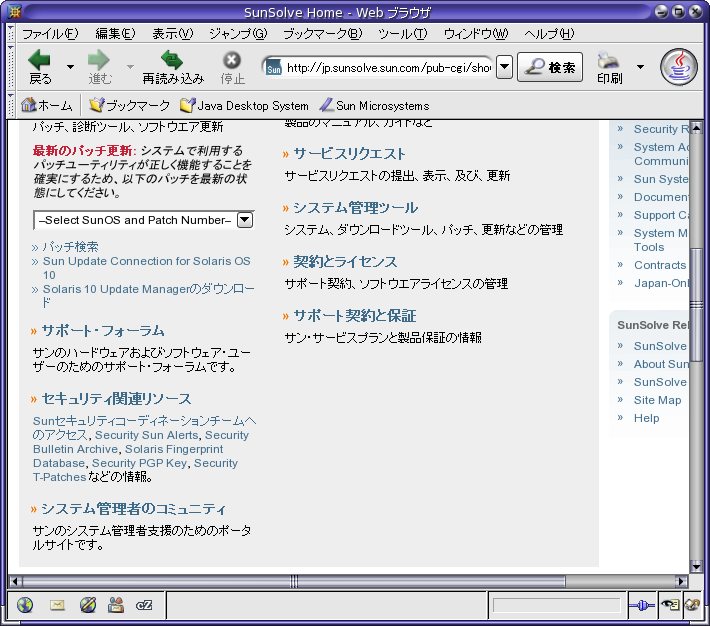
Task: Open the Forward button history dropdown arrow
Action: pyautogui.click(x=130, y=67)
